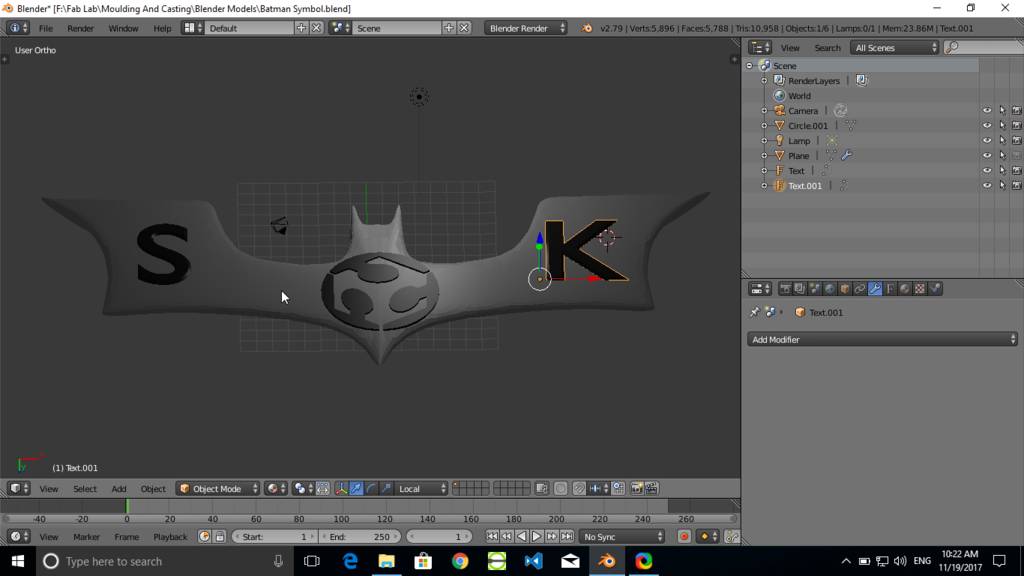Click the outliner Search menu
1024x576 pixels.
(x=827, y=48)
